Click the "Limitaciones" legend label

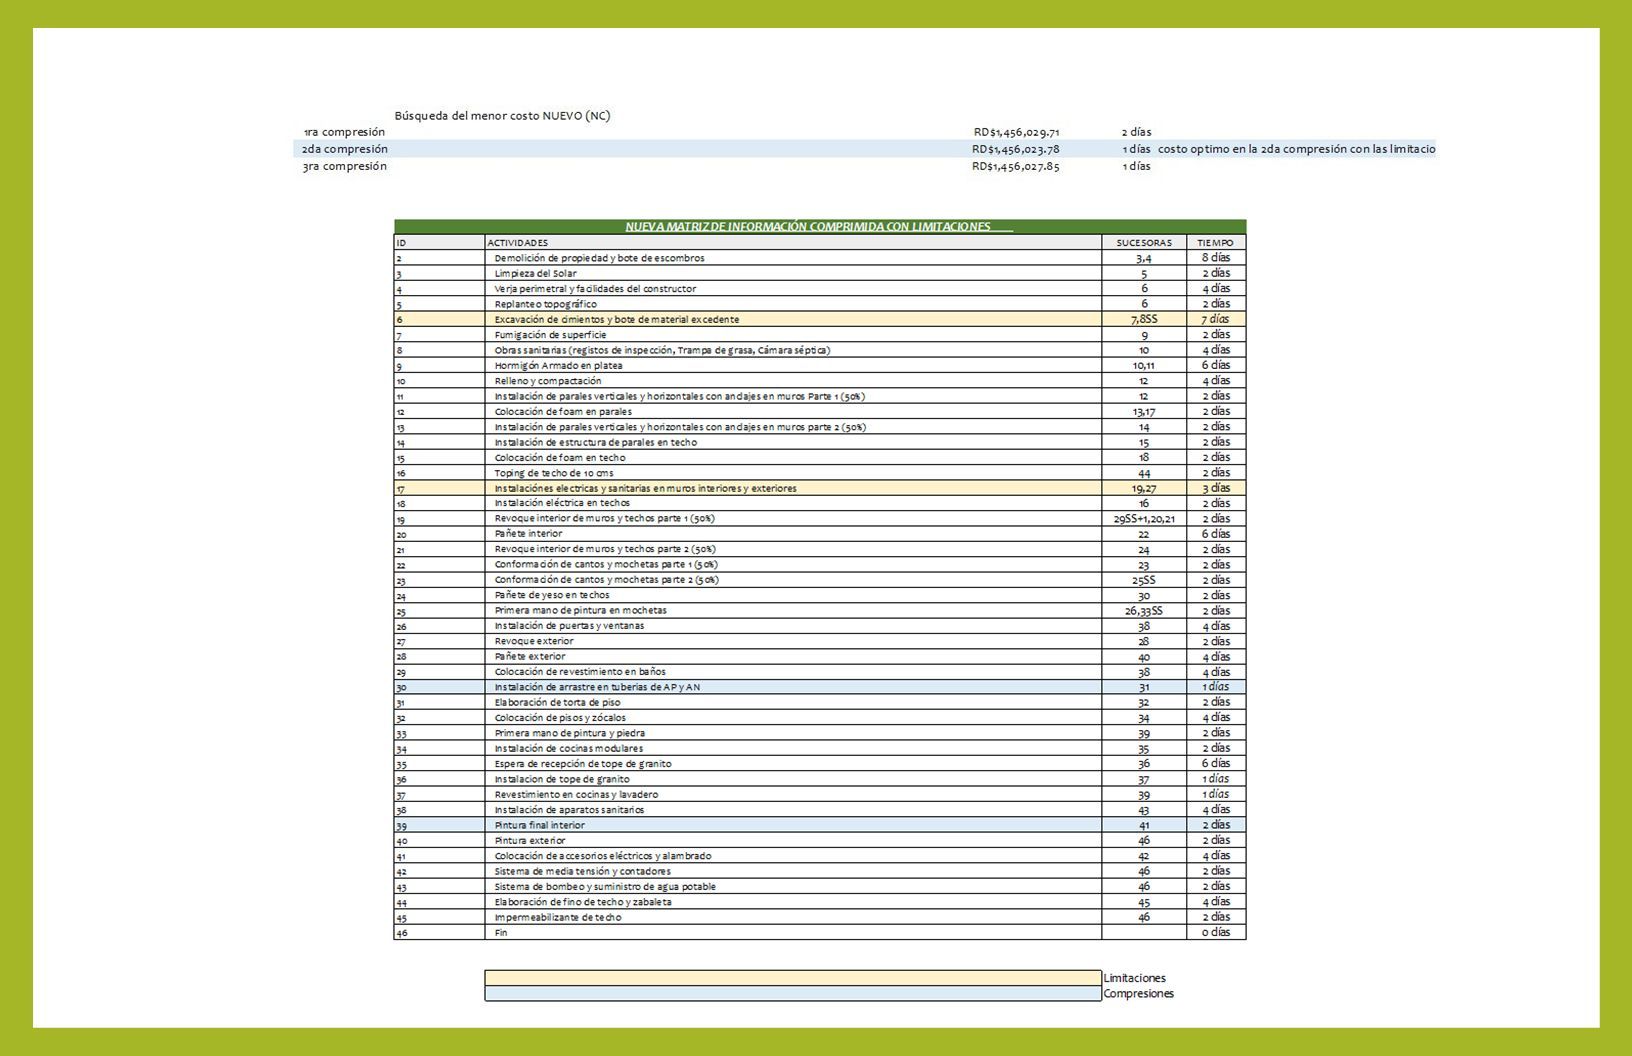(x=1135, y=978)
